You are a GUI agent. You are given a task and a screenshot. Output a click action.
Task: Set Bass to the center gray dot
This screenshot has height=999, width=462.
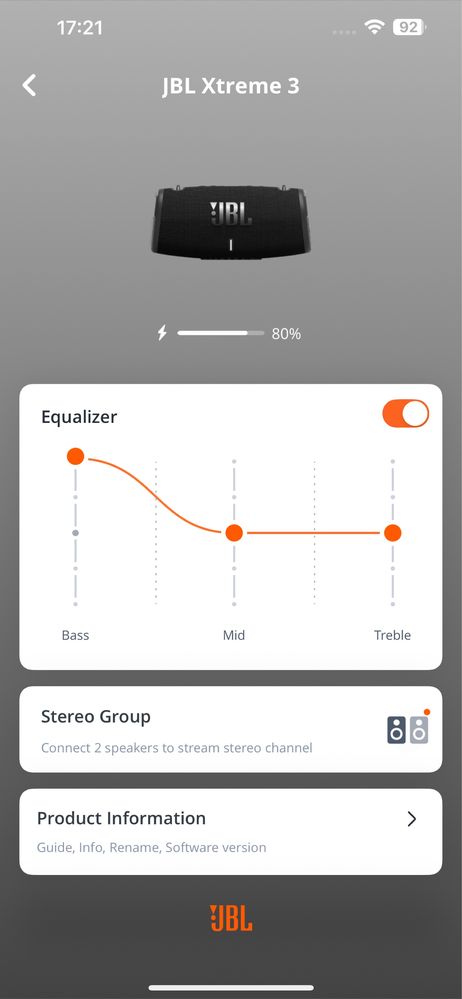coord(75,533)
